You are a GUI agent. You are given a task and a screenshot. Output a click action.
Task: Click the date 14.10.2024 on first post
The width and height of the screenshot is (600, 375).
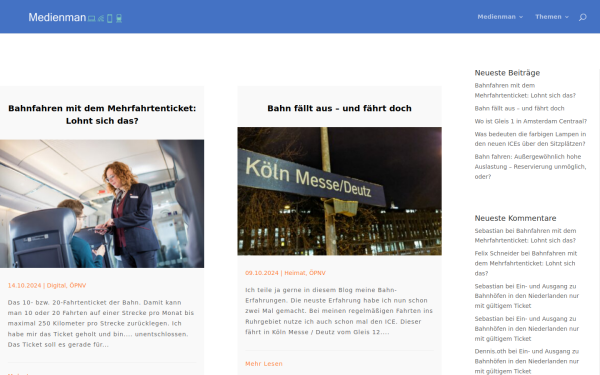(x=24, y=285)
